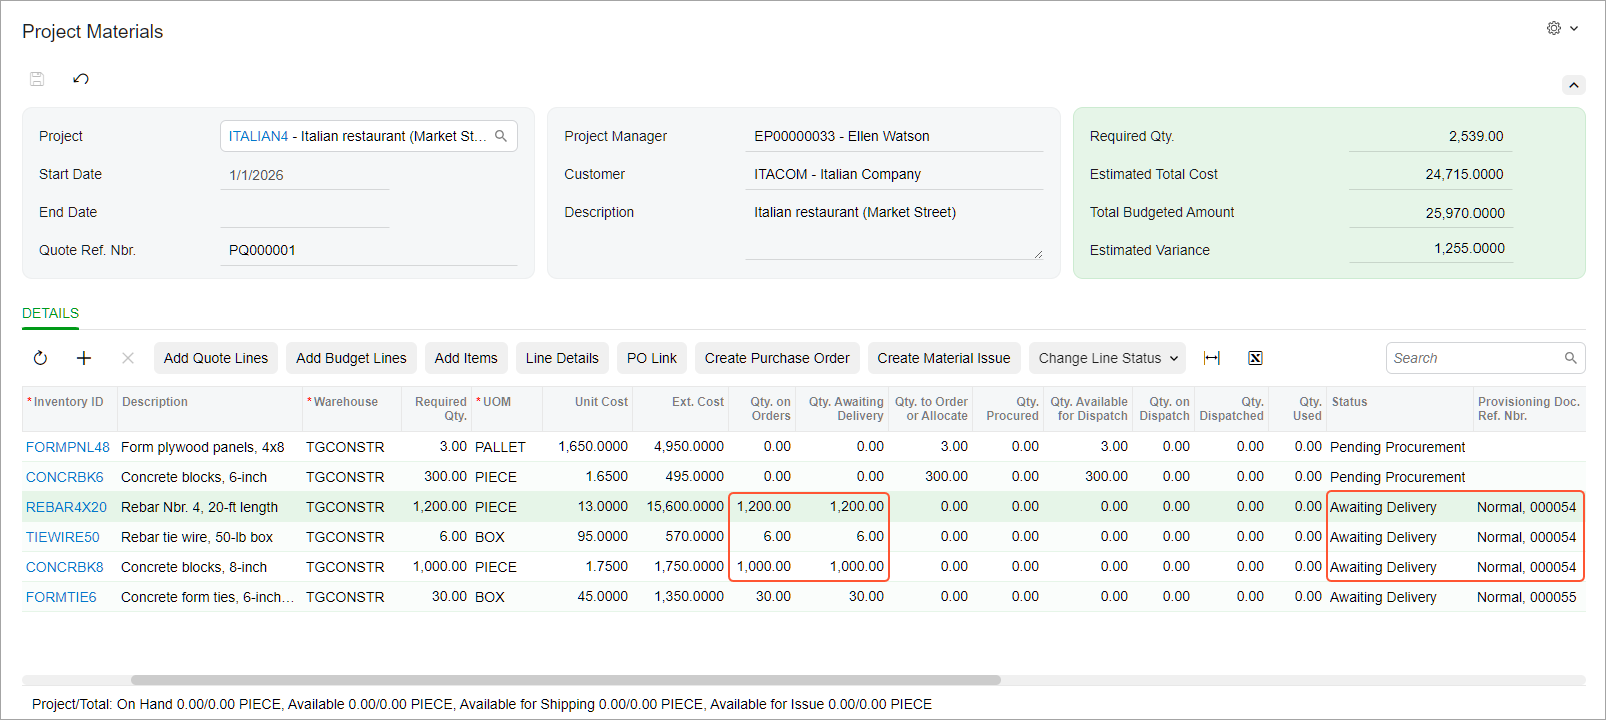Click the Undo icon next to Save
The image size is (1606, 720).
coord(81,79)
